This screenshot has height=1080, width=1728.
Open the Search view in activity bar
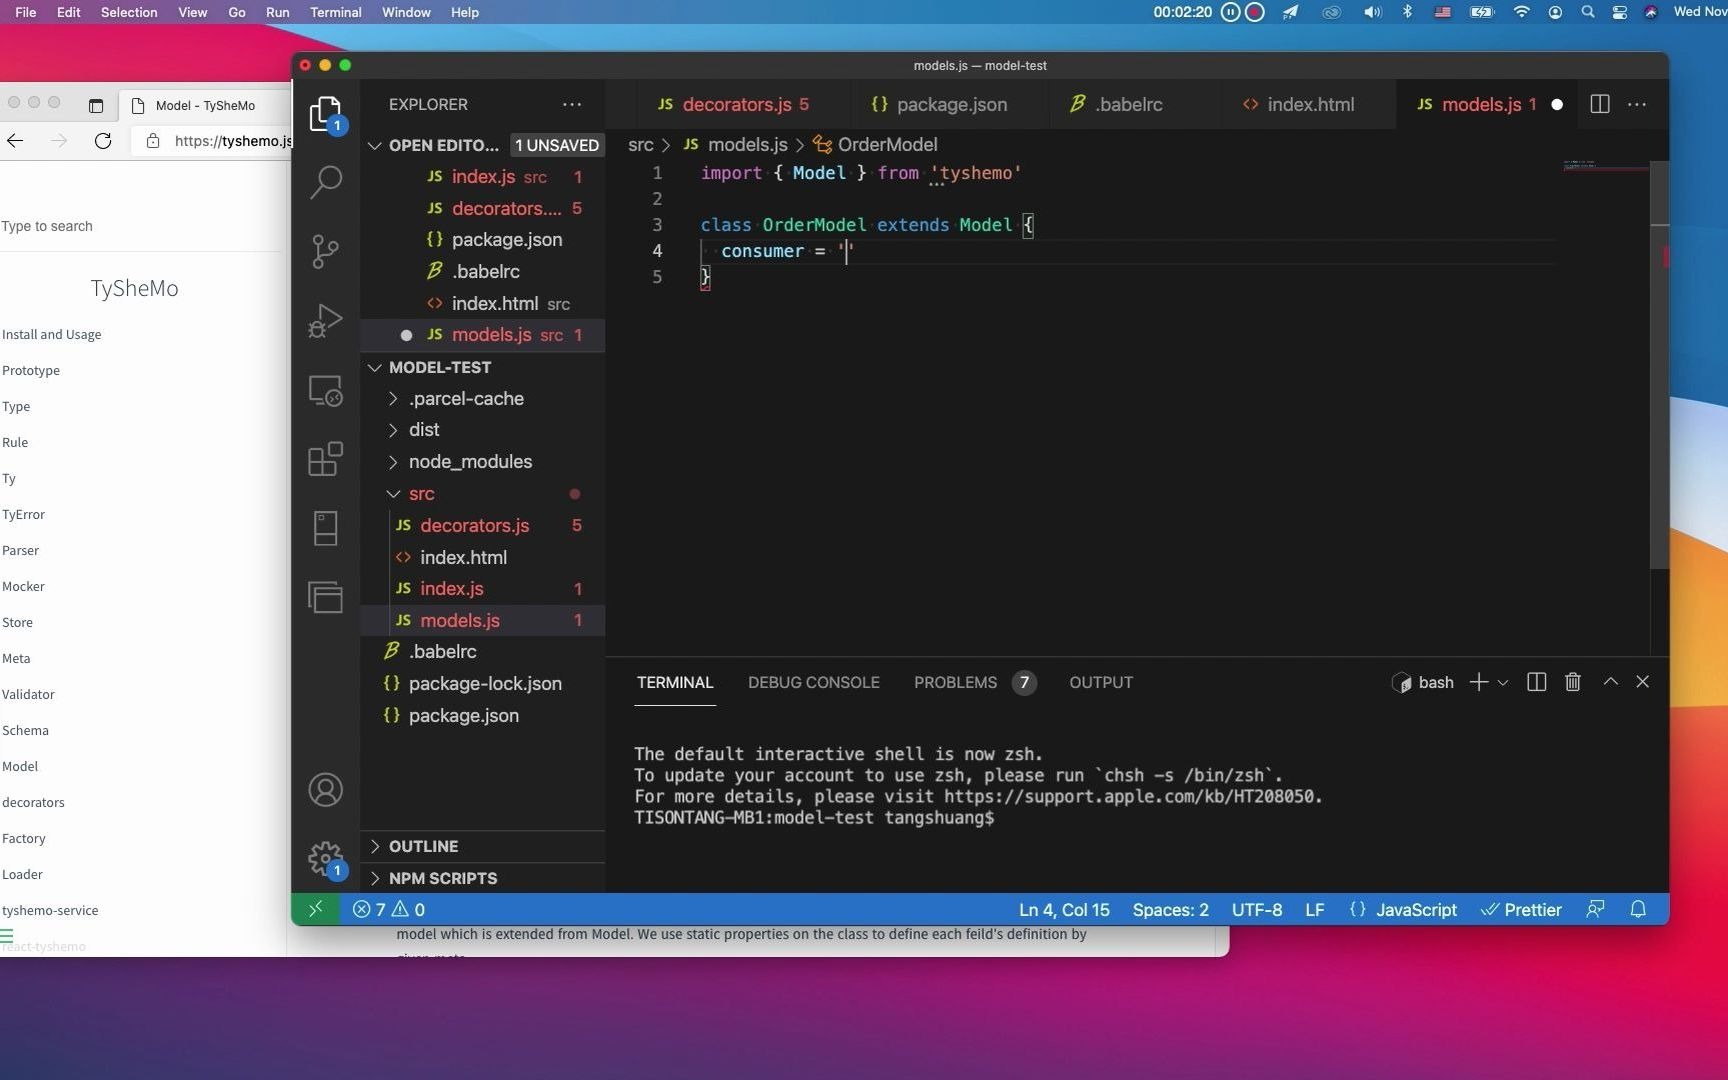tap(326, 182)
